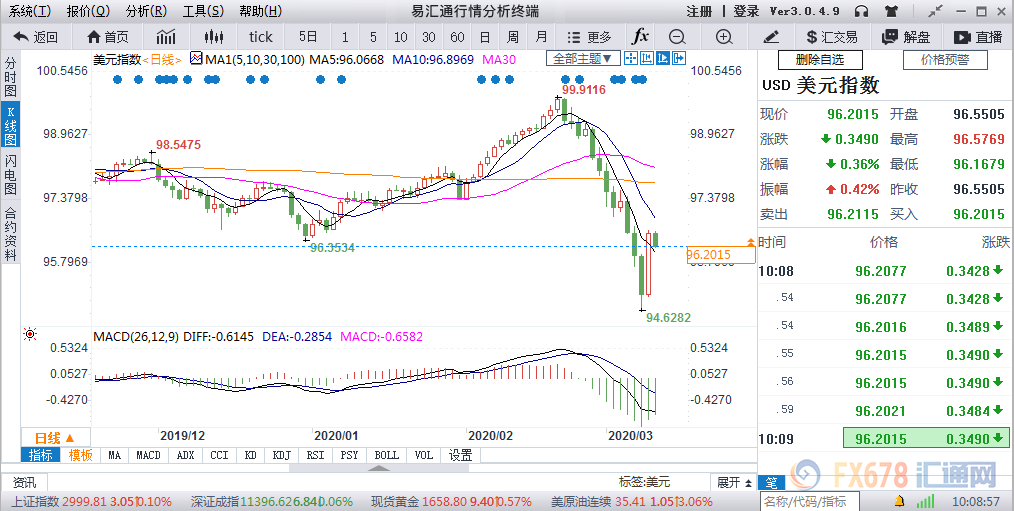The height and width of the screenshot is (511, 1014).
Task: Expand the 展开 news panel
Action: point(733,481)
